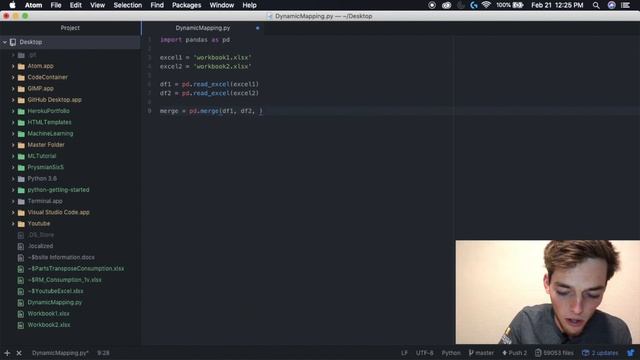
Task: Click the pd.merge line in editor
Action: tap(211, 111)
